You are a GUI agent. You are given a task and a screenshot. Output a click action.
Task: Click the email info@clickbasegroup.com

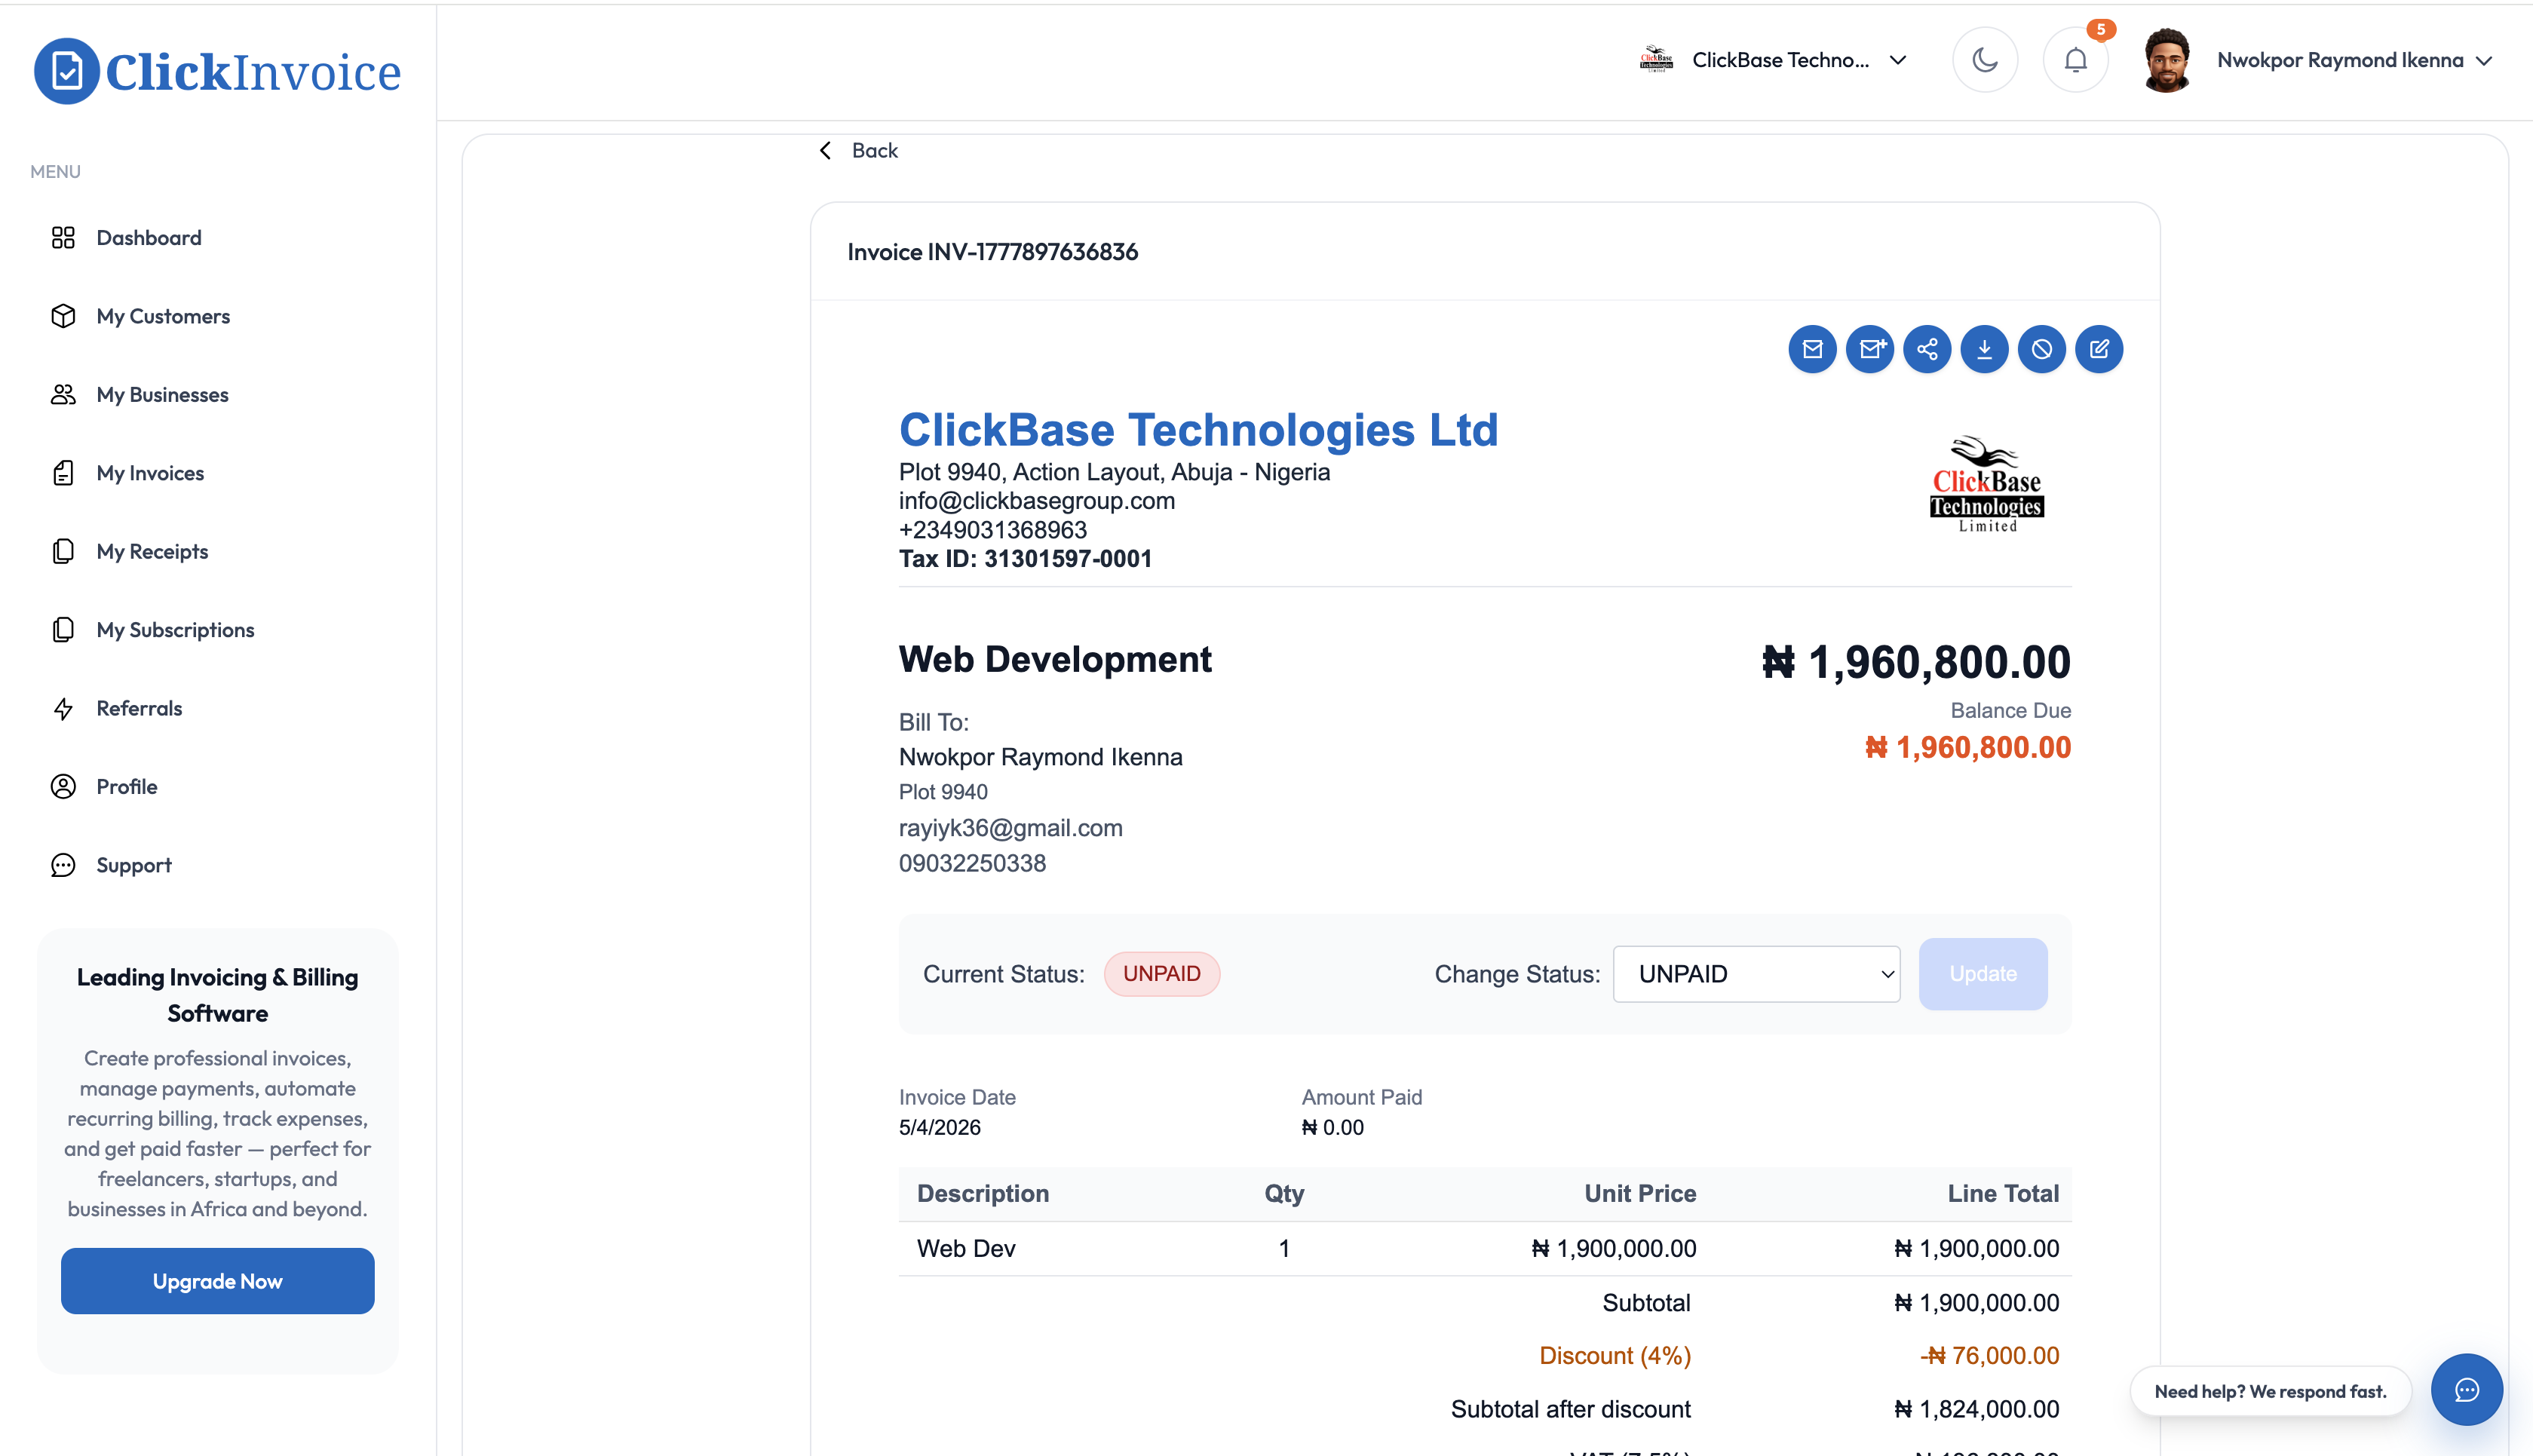tap(1036, 500)
